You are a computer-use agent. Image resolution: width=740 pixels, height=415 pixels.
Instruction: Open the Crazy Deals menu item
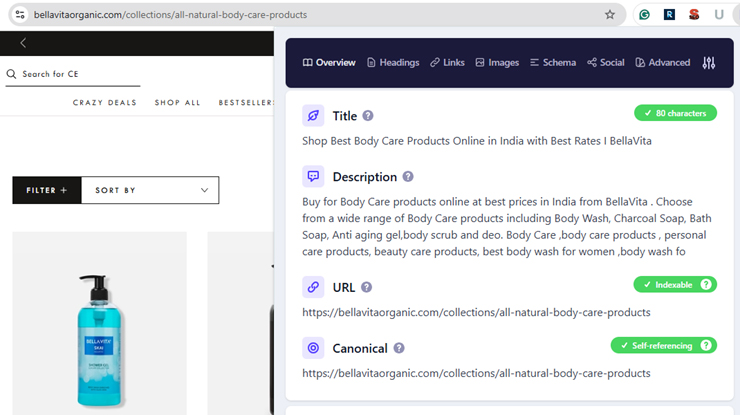tap(105, 102)
